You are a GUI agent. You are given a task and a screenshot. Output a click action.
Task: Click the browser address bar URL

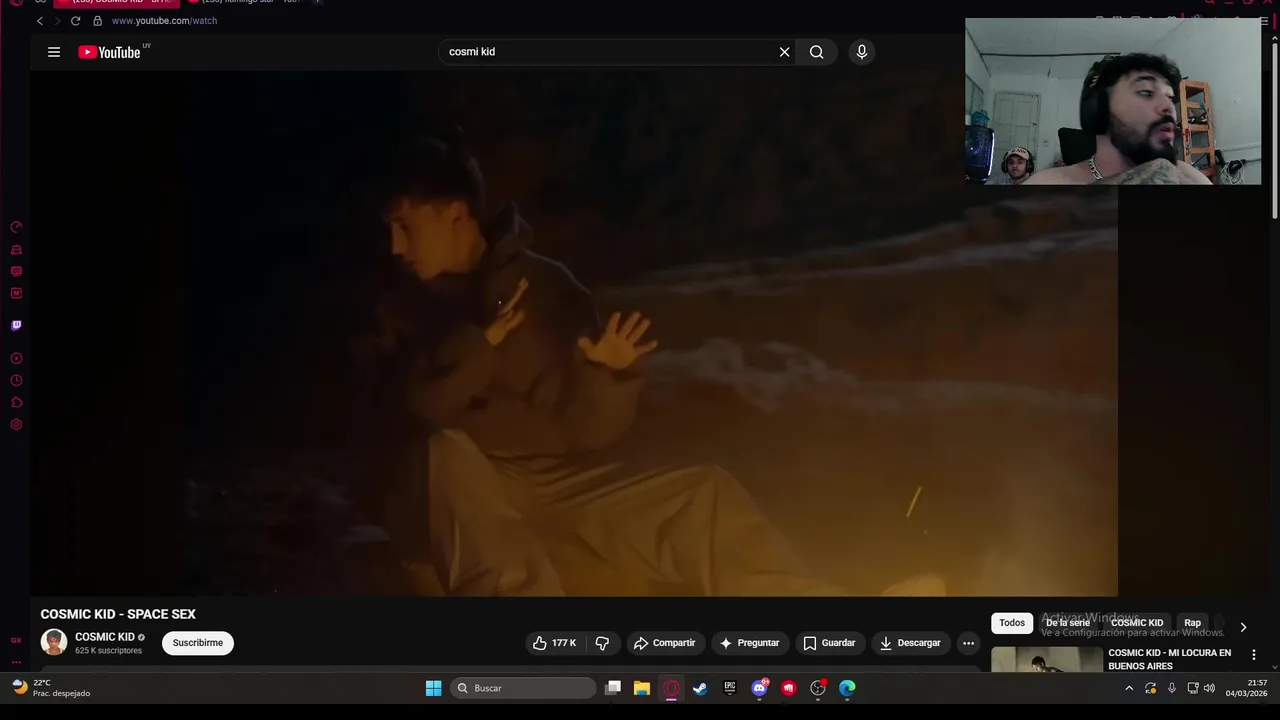164,20
